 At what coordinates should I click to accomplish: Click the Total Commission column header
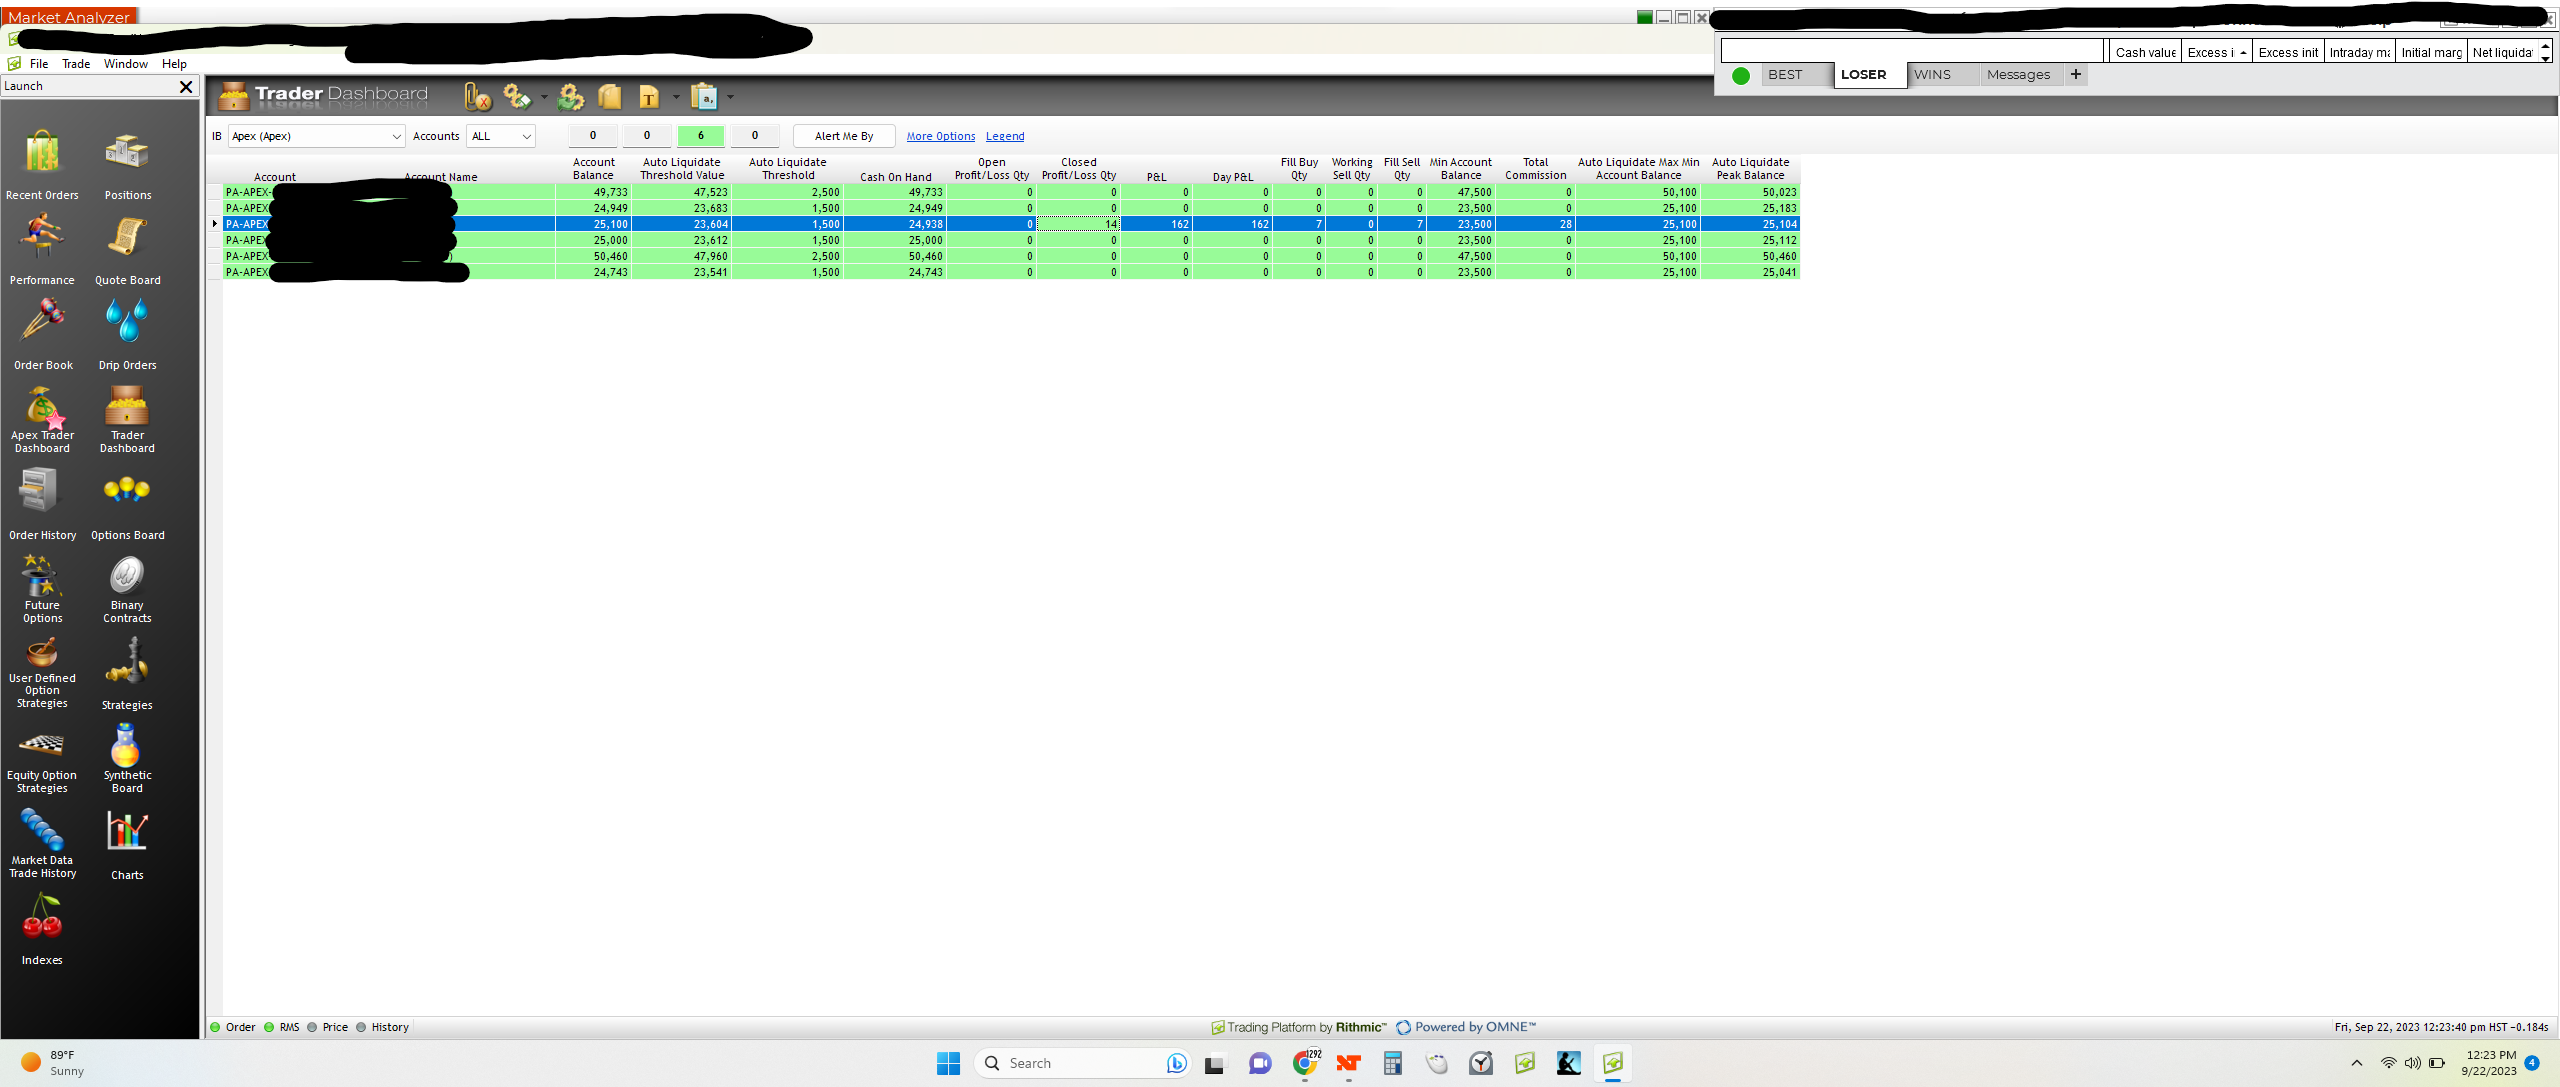click(x=1536, y=169)
